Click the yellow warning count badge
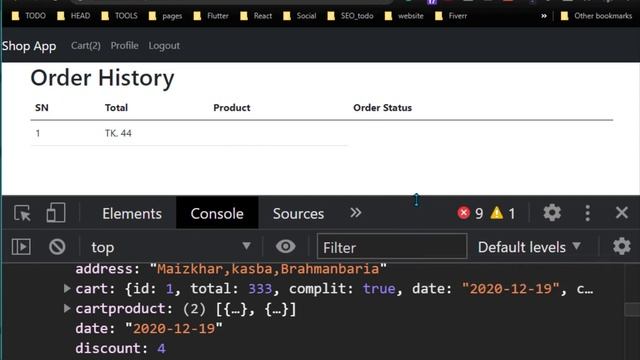 [503, 213]
